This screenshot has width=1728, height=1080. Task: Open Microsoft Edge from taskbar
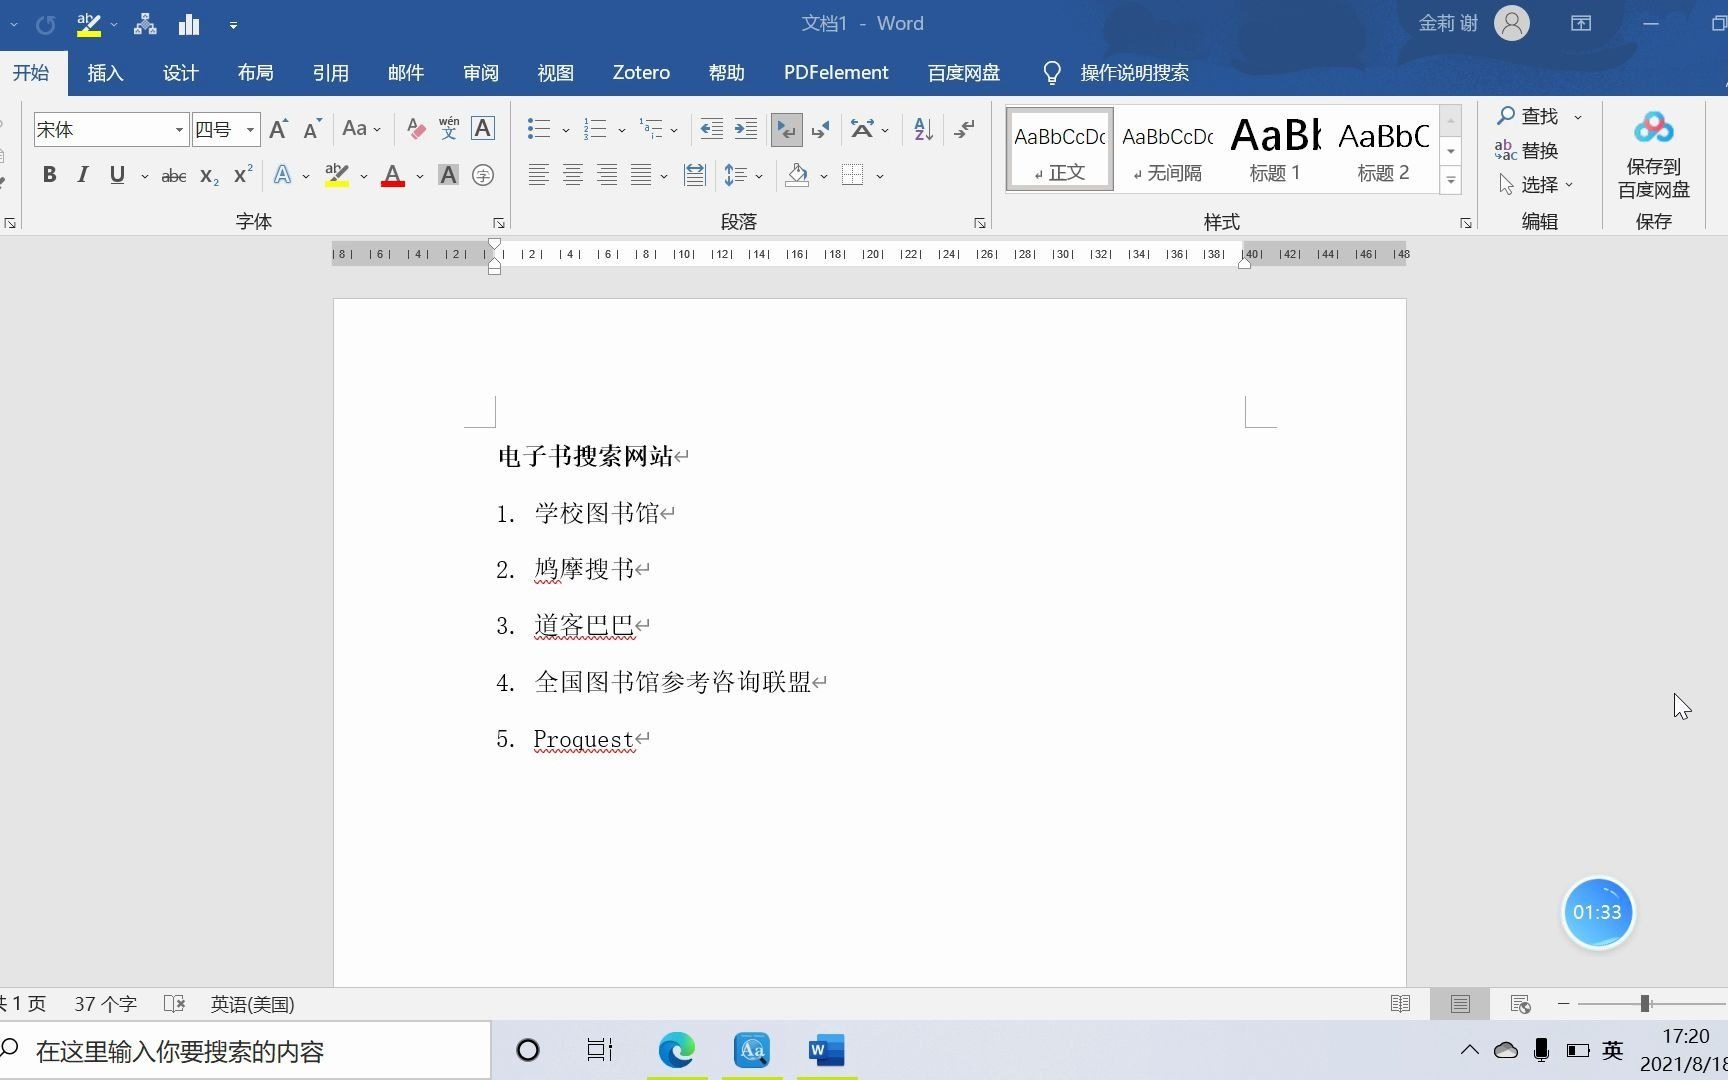click(677, 1050)
